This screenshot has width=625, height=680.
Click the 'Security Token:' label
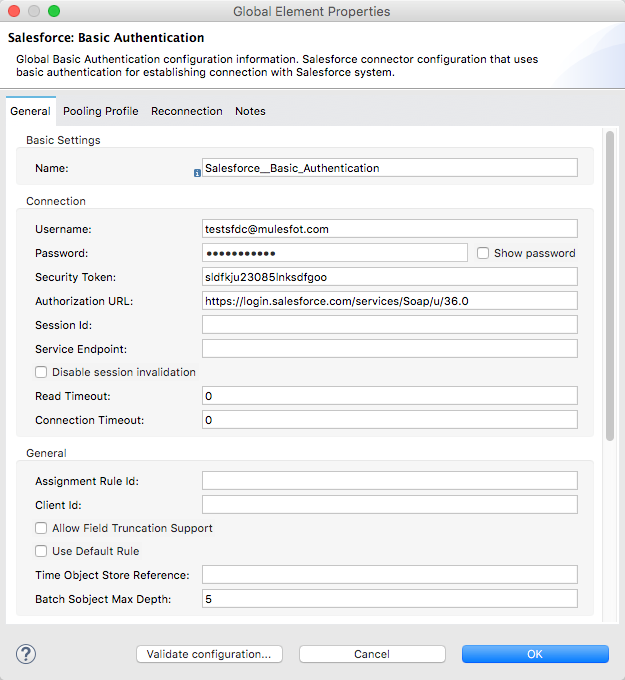pyautogui.click(x=75, y=277)
